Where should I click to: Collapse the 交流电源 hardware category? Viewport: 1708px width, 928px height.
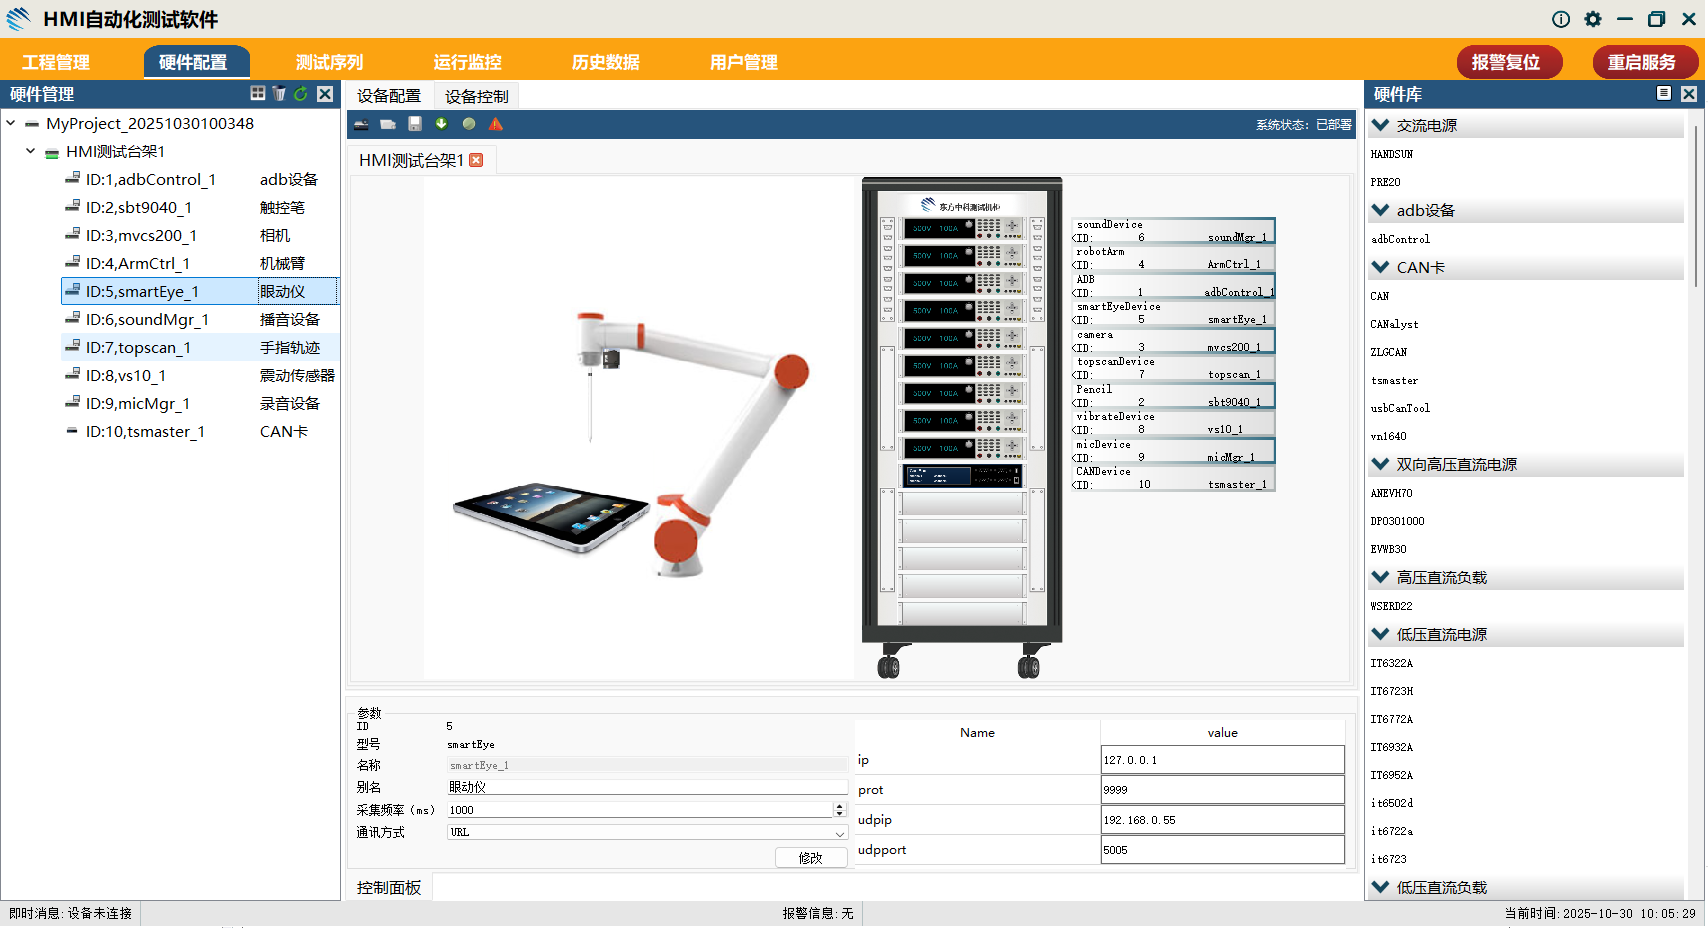pos(1381,125)
